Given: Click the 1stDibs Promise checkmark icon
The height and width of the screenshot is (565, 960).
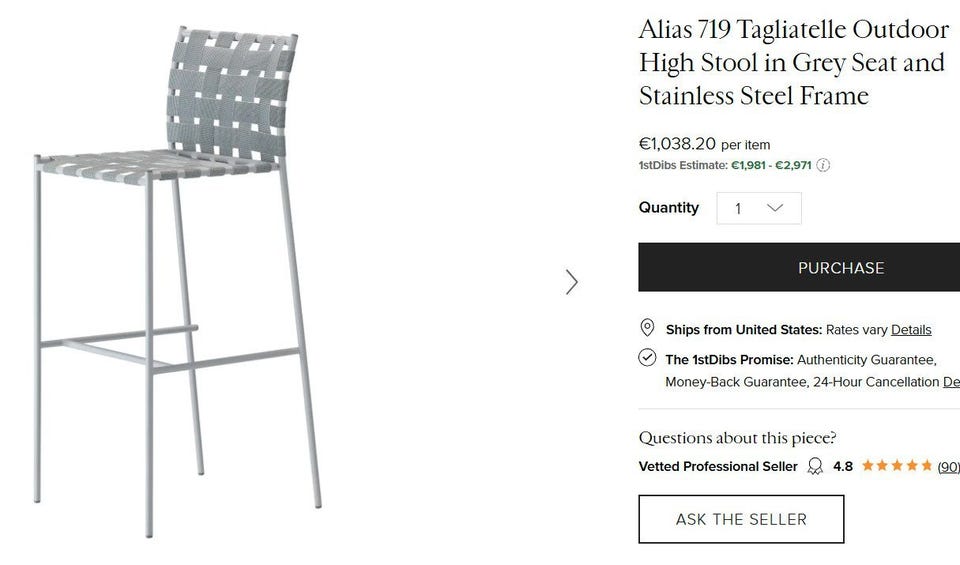Looking at the screenshot, I should coord(647,358).
